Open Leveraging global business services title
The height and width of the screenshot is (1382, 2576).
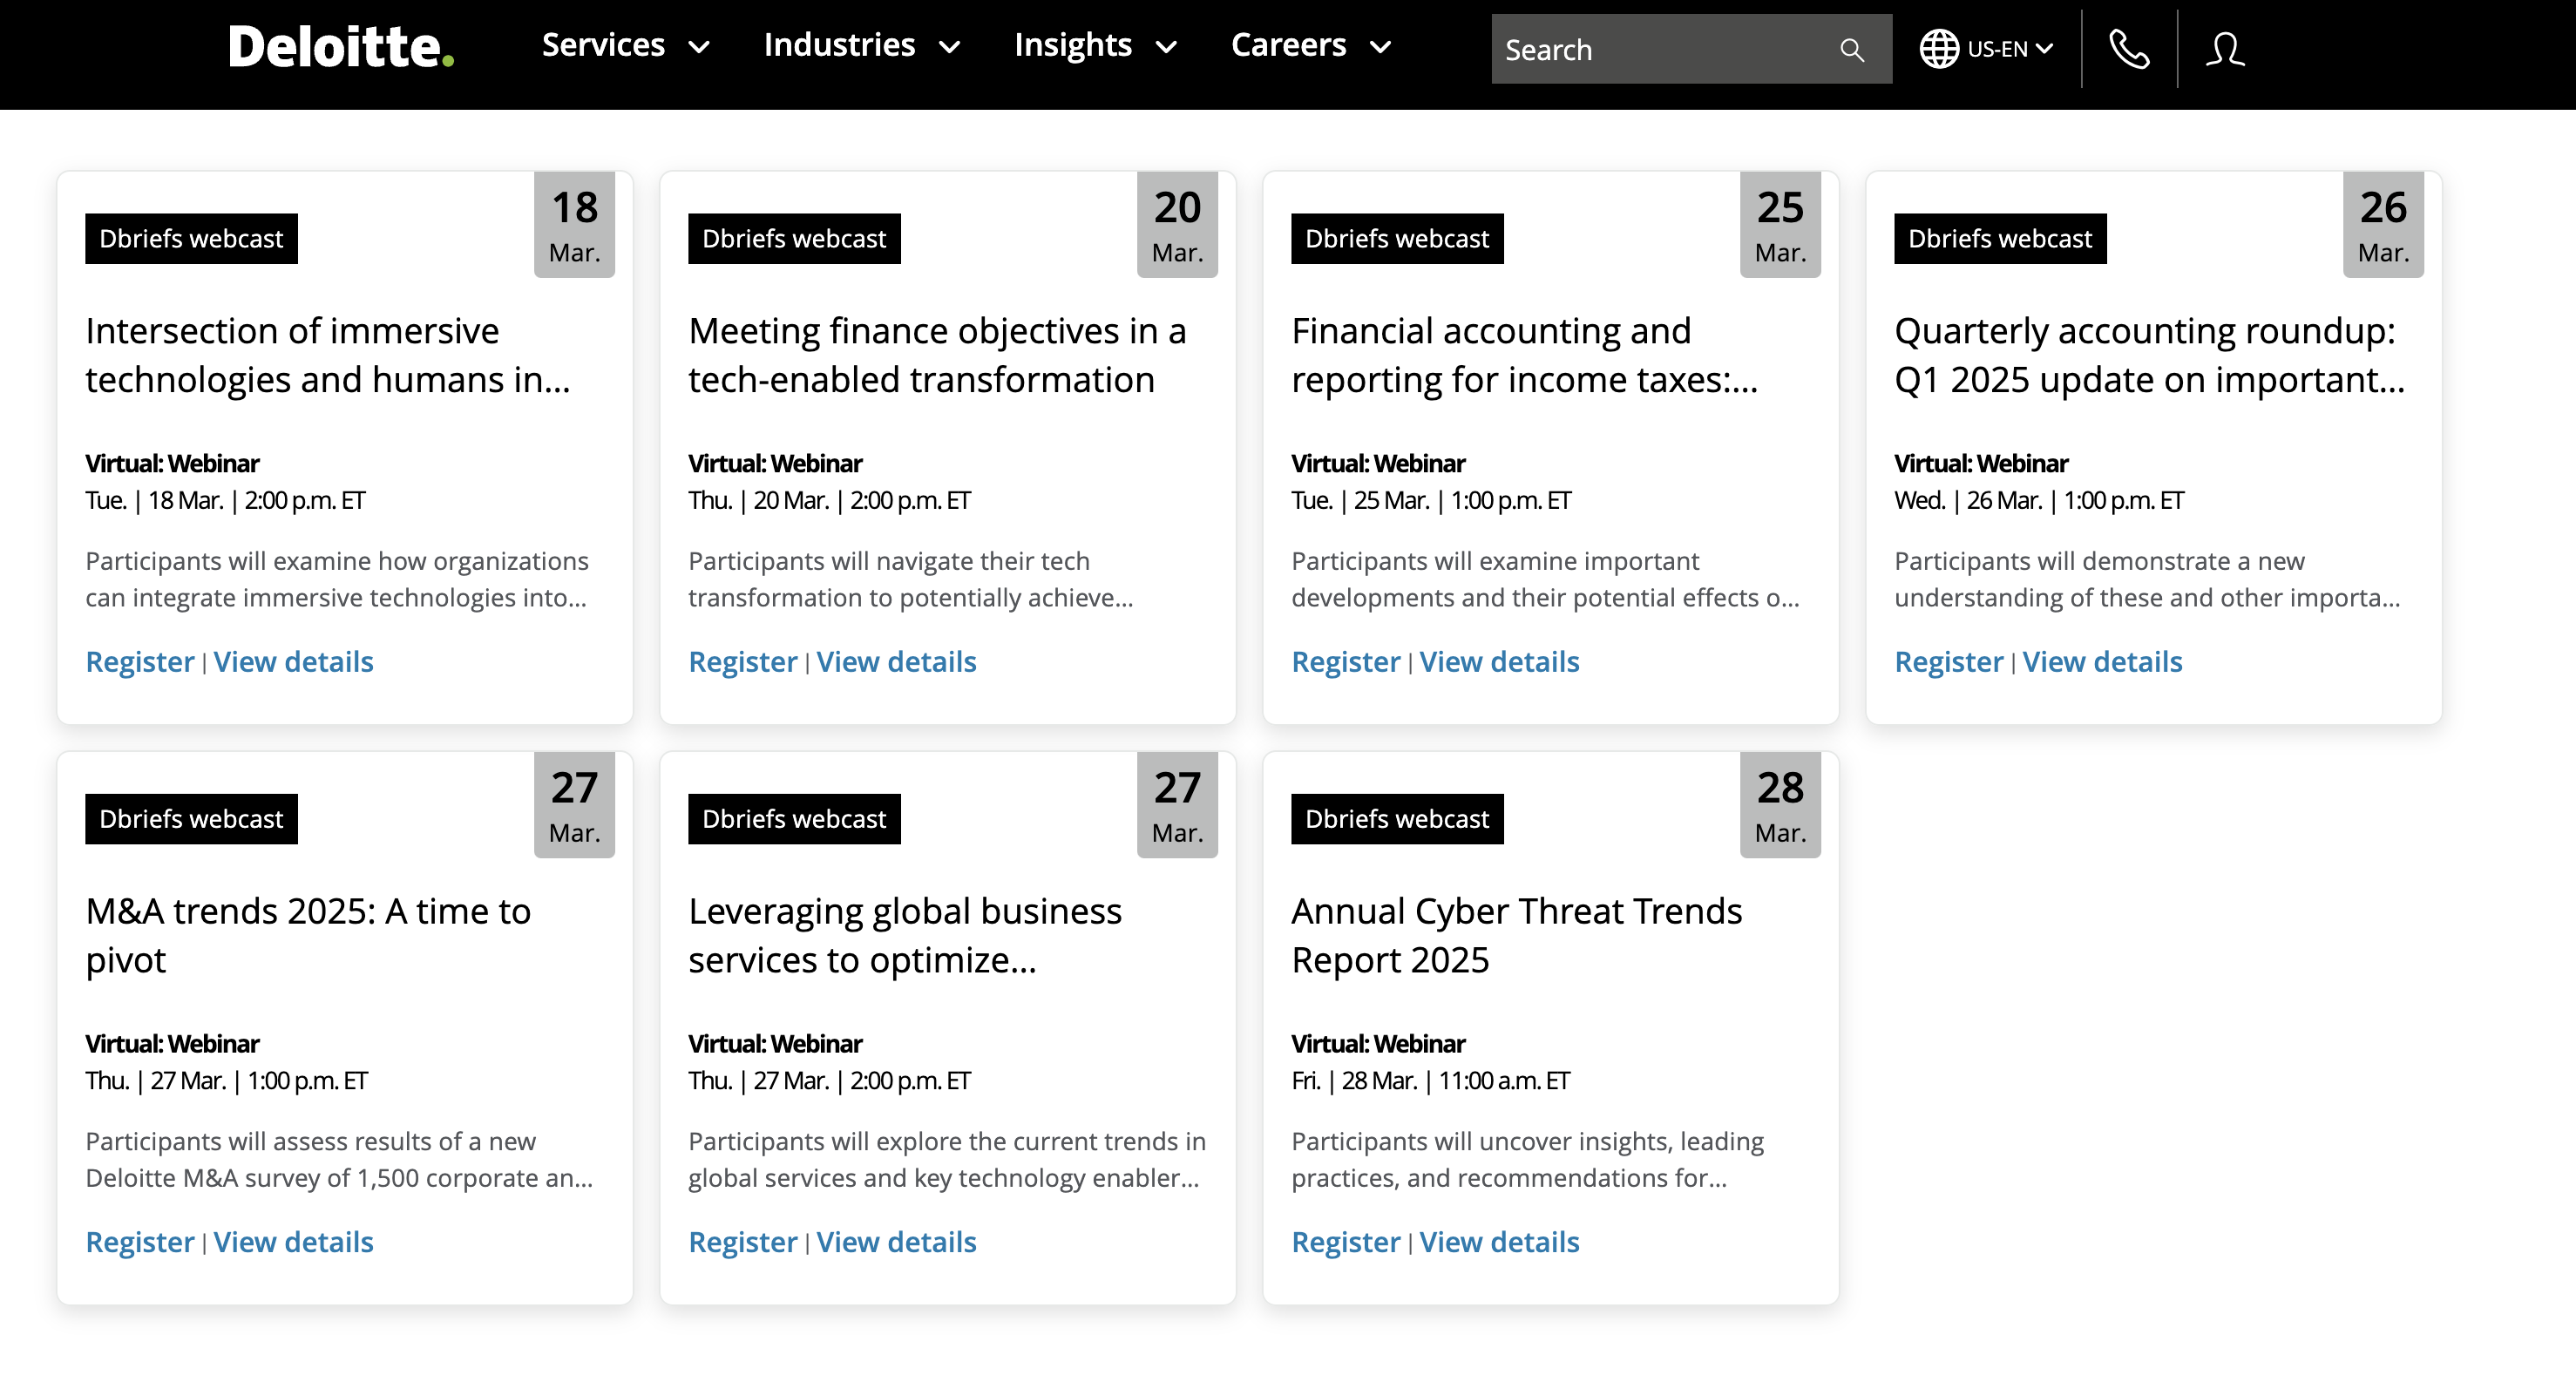point(905,935)
